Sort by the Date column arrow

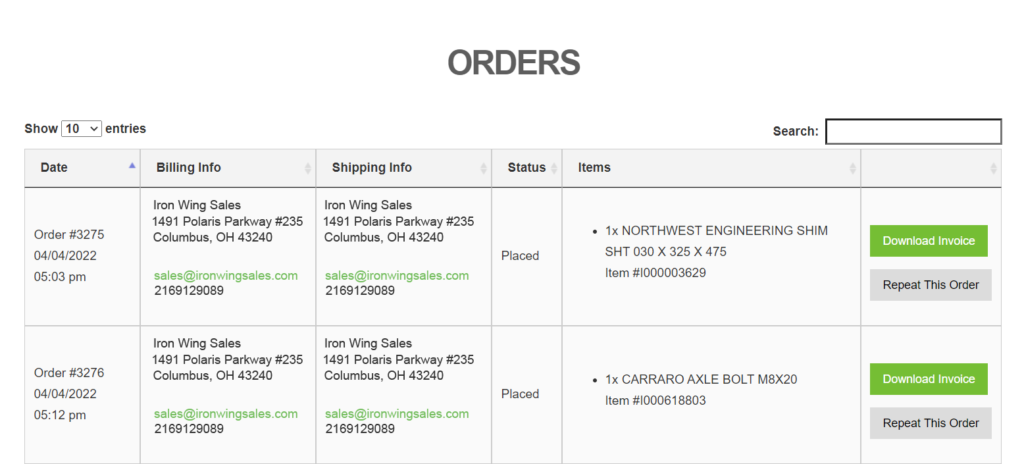132,166
